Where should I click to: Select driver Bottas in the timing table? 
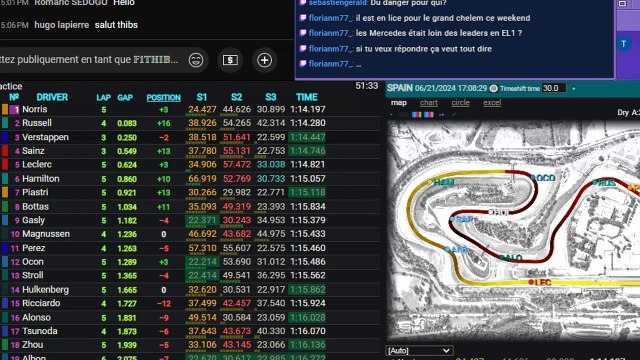click(x=36, y=207)
